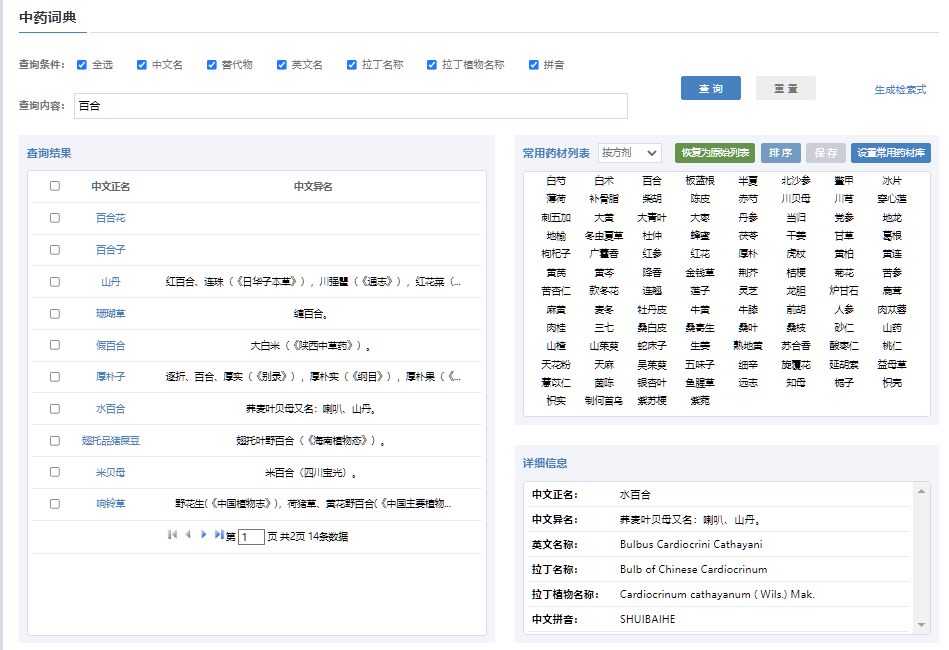Open the 按方剂 sort dropdown
This screenshot has height=650, width=949.
629,153
